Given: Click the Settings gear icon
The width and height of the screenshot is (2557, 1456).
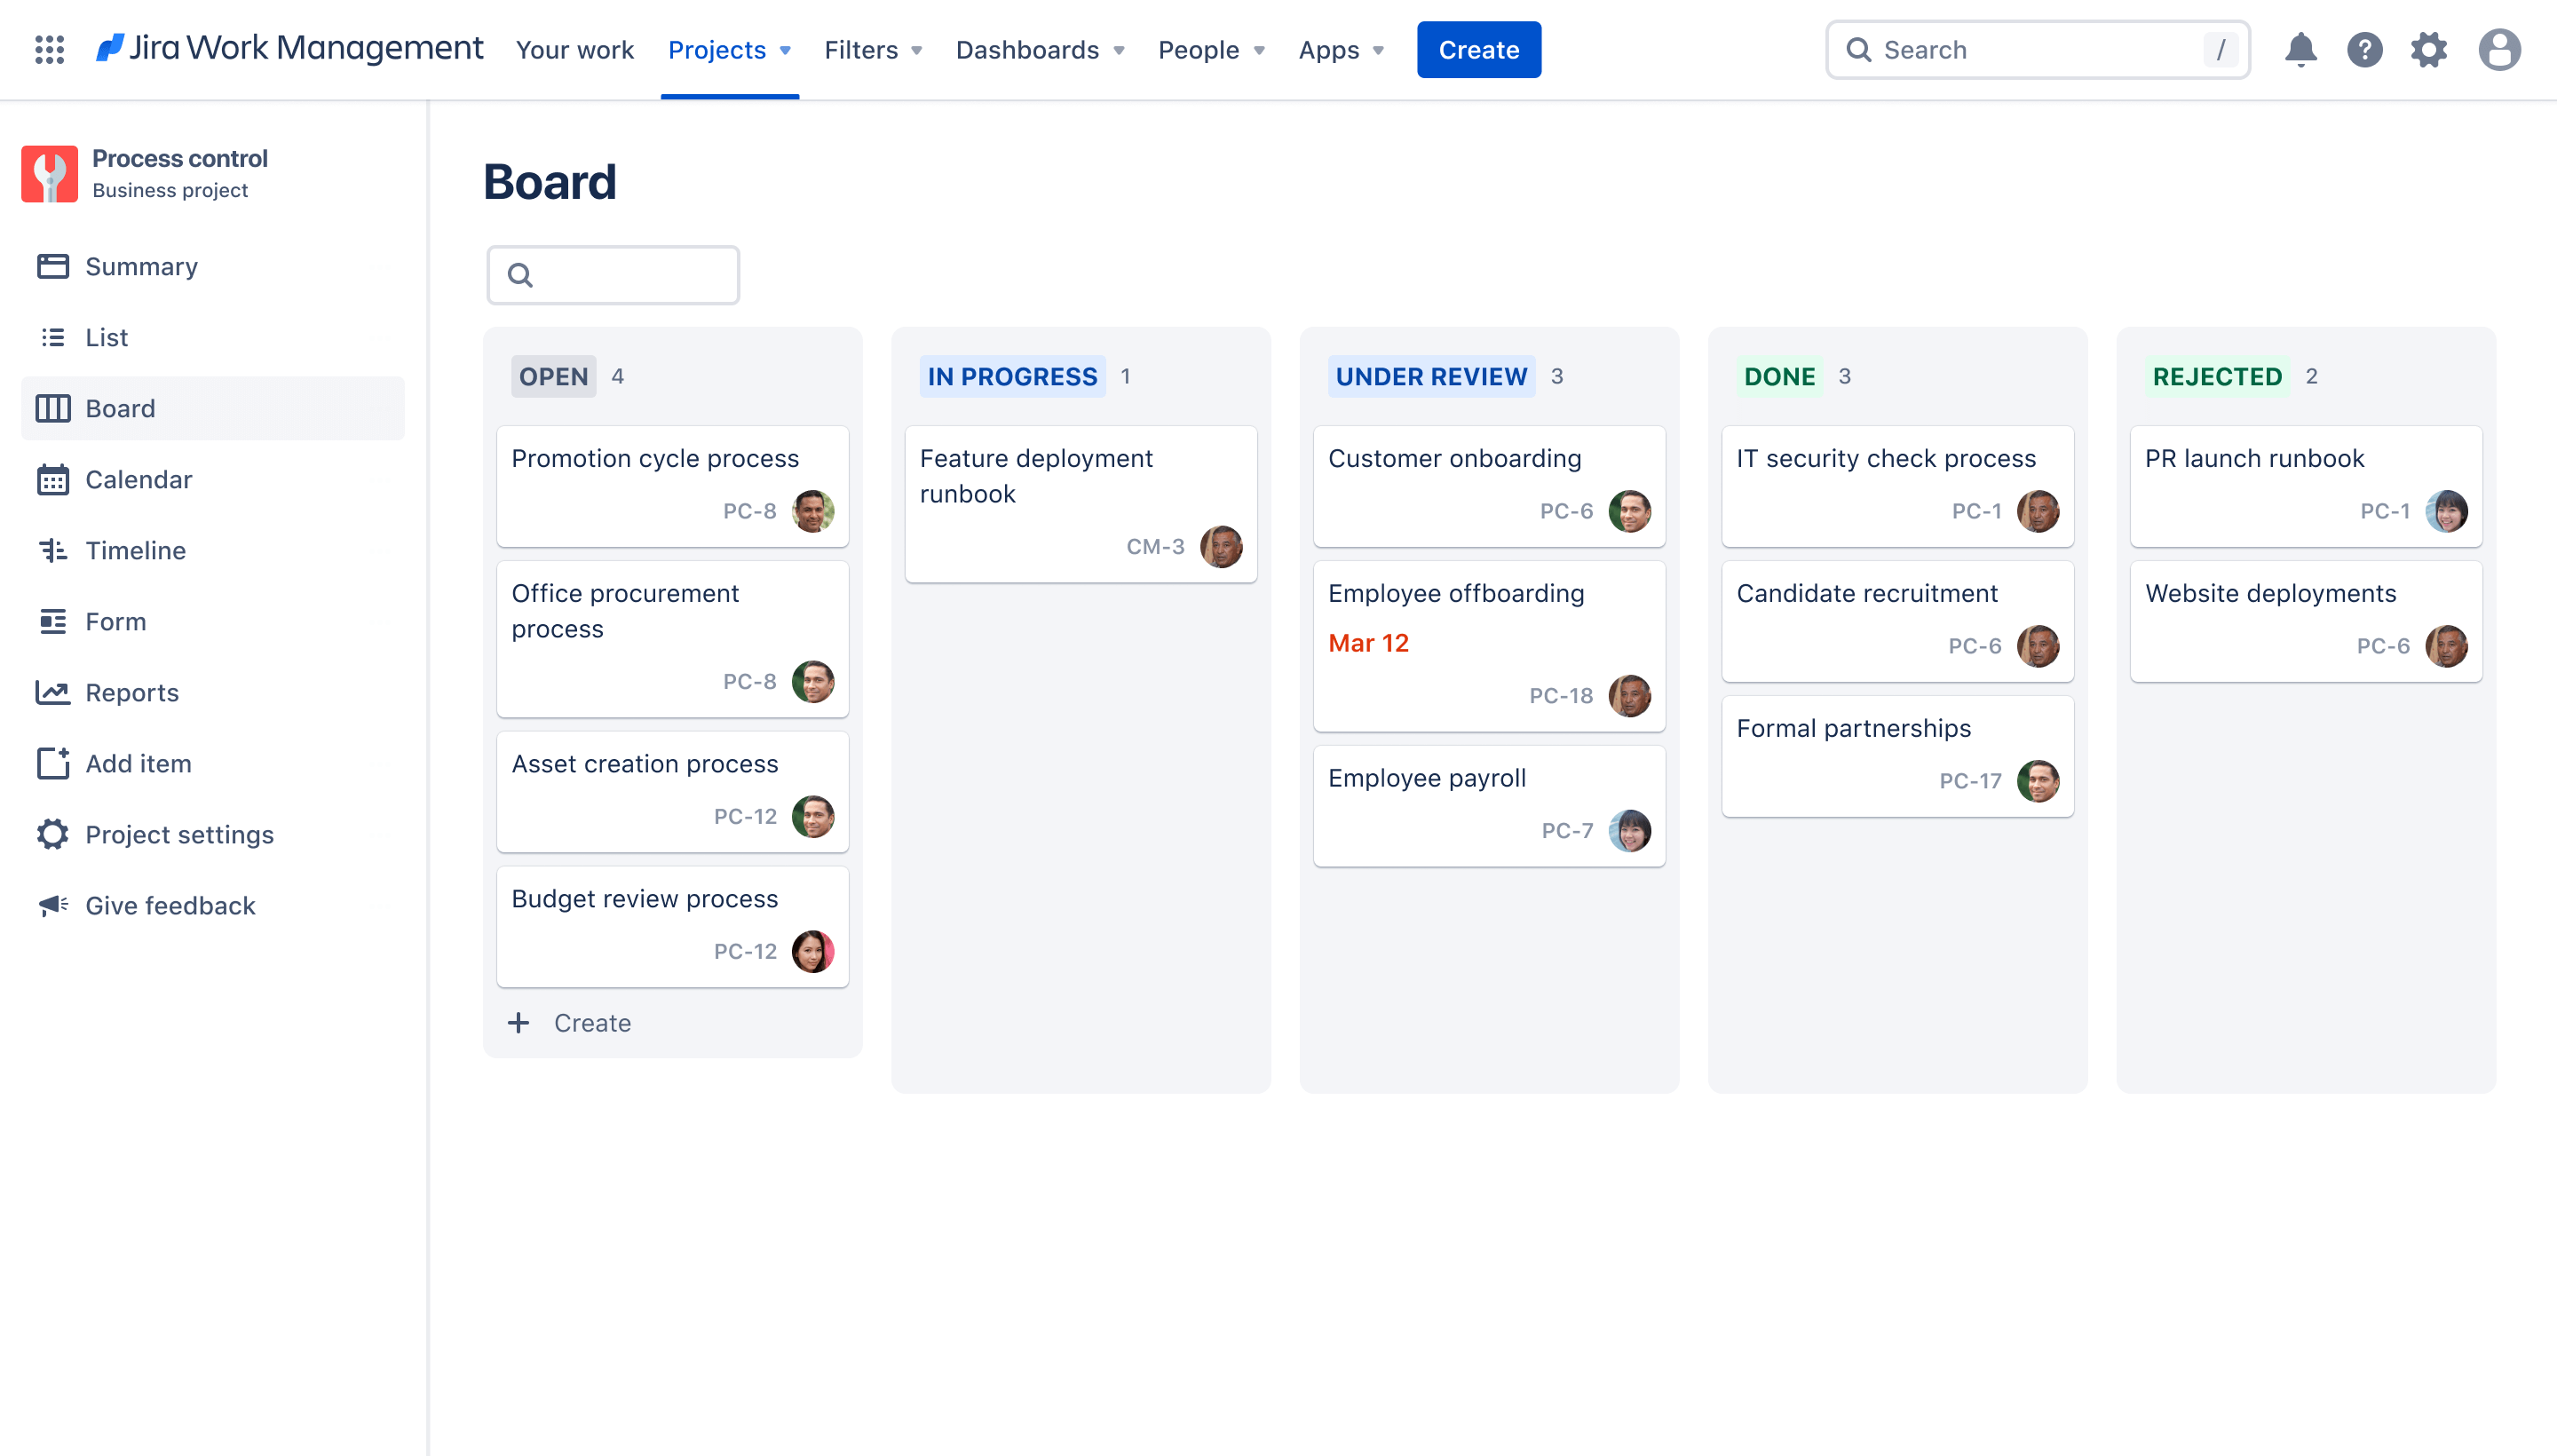Looking at the screenshot, I should 2429,49.
